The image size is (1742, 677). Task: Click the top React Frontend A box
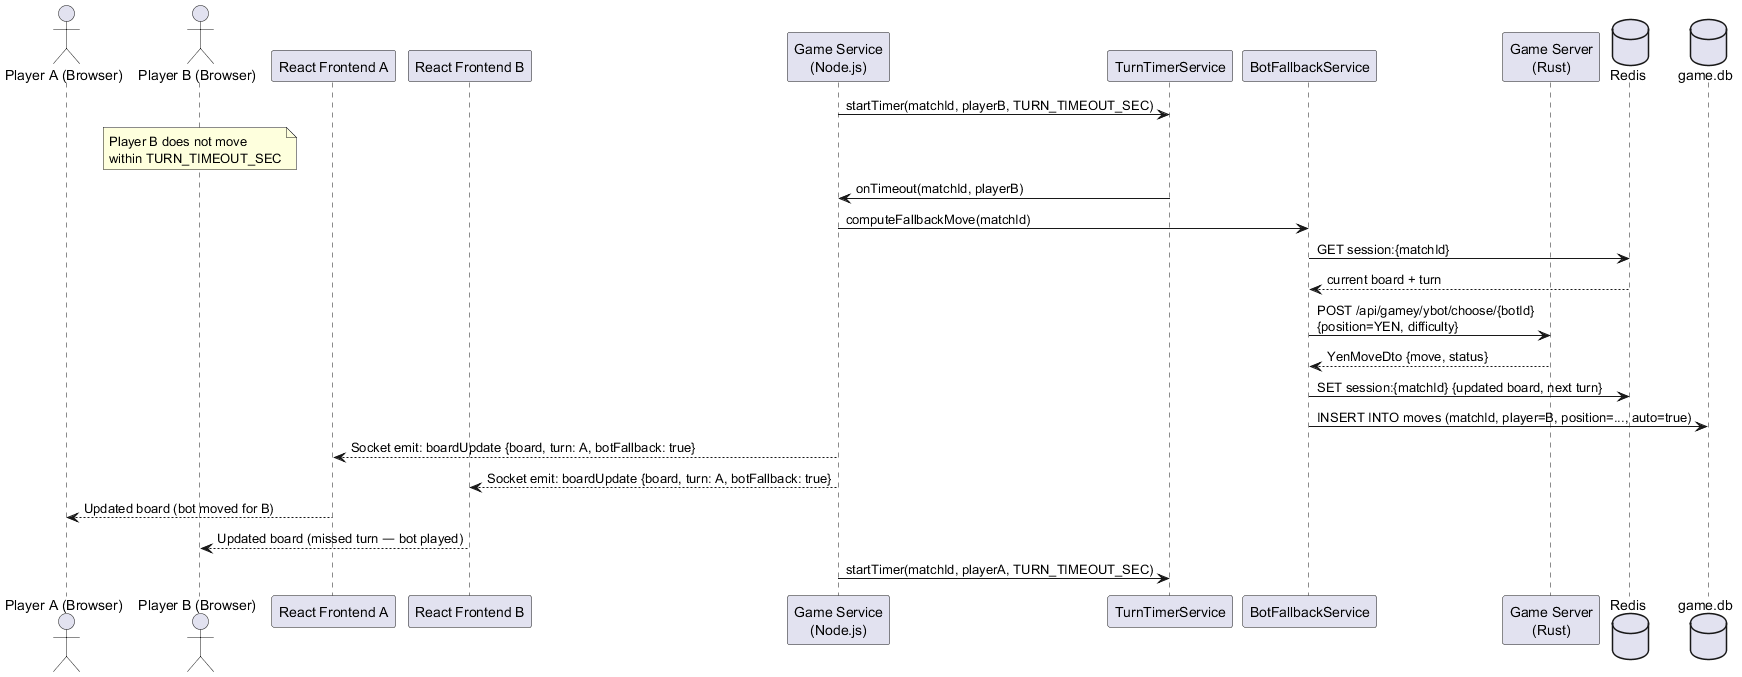(333, 67)
